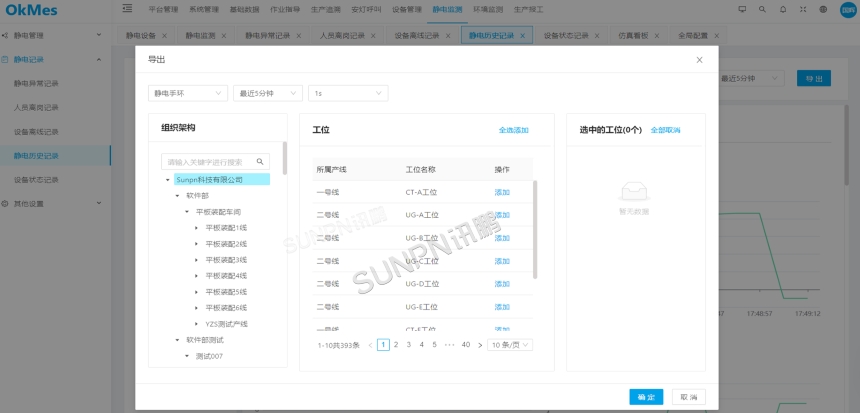Close the 设备状态记录 tab with its X
Image resolution: width=860 pixels, height=413 pixels.
tap(597, 36)
